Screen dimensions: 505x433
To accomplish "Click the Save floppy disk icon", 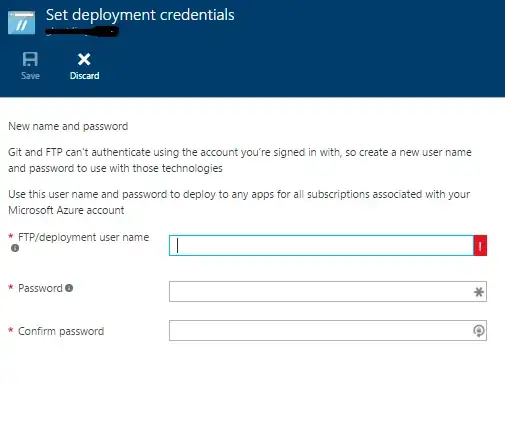I will pyautogui.click(x=30, y=59).
